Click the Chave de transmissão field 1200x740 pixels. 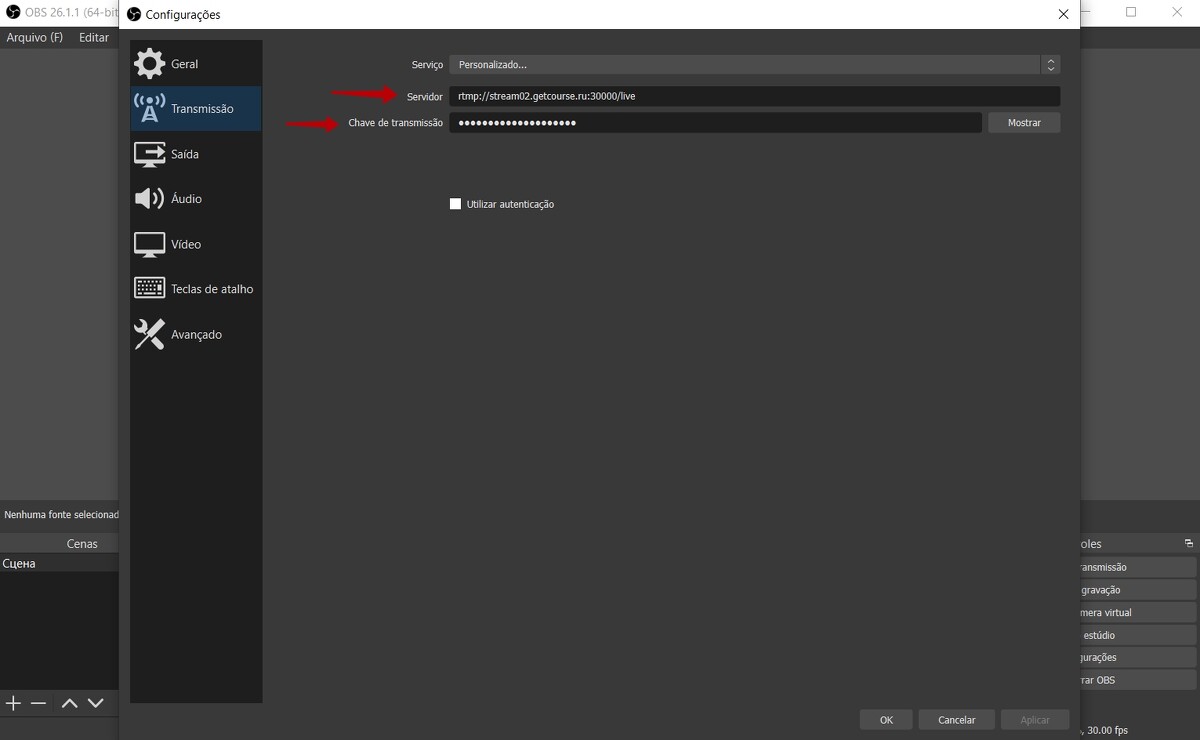point(714,122)
